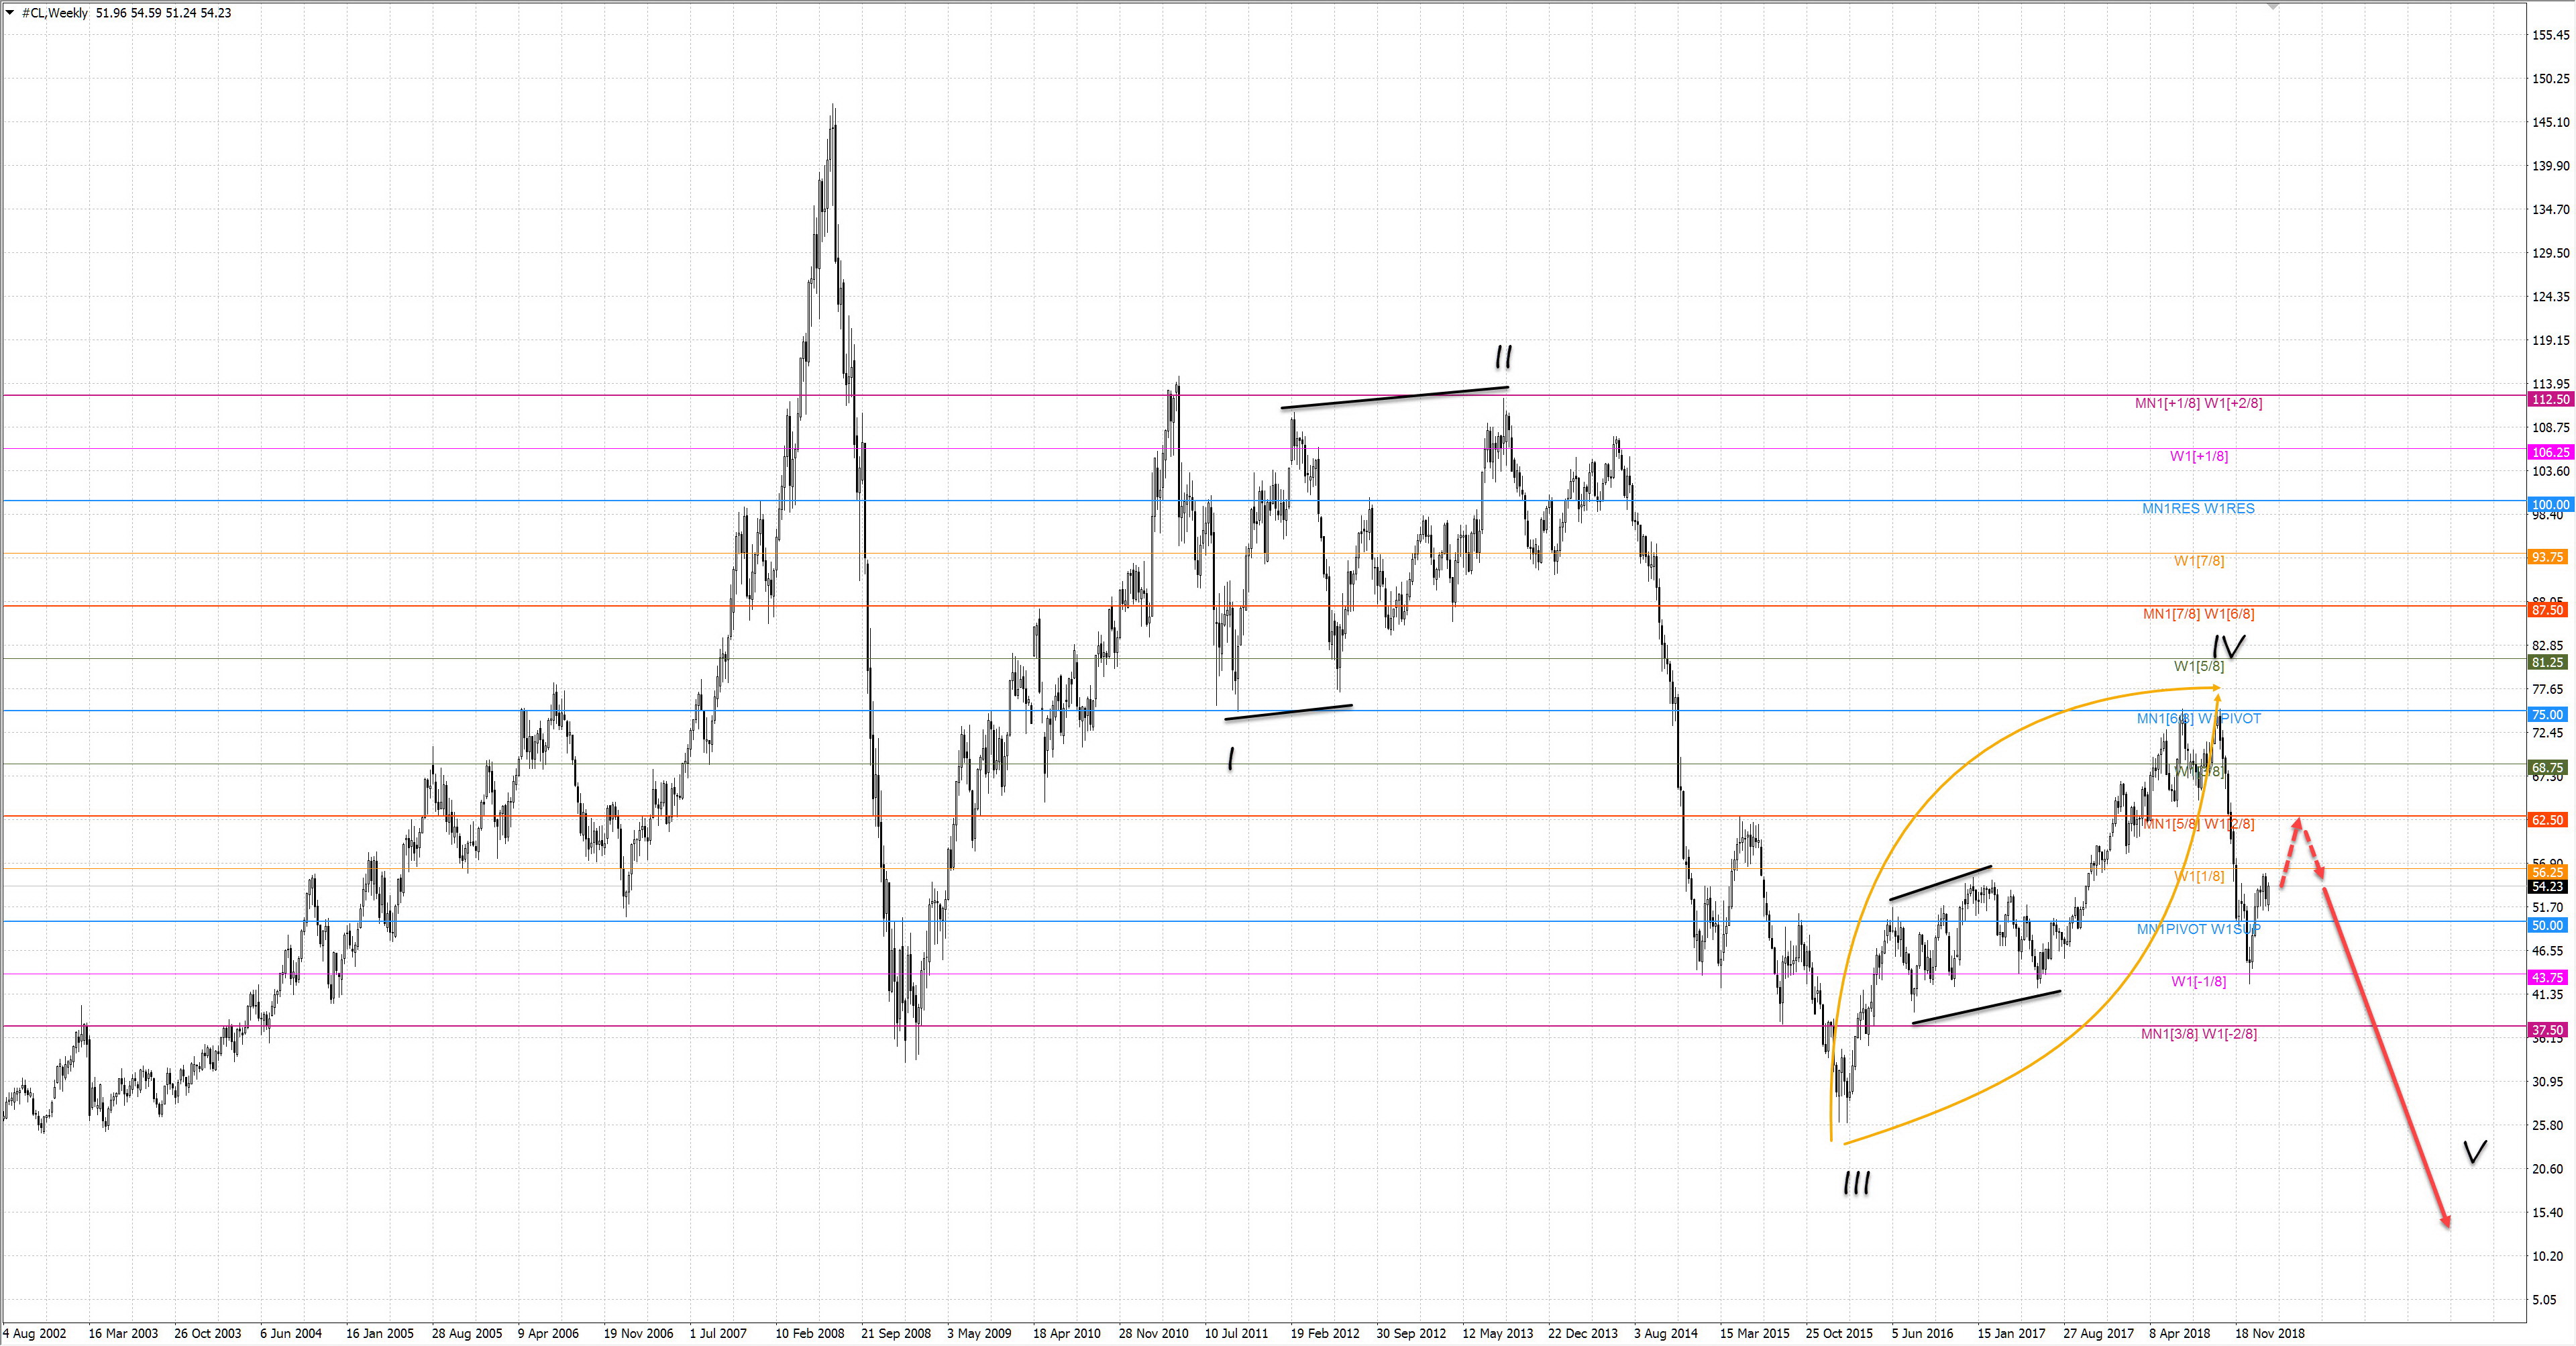Click the tip of the red dashed arrow
2576x1346 pixels.
(x=2297, y=821)
